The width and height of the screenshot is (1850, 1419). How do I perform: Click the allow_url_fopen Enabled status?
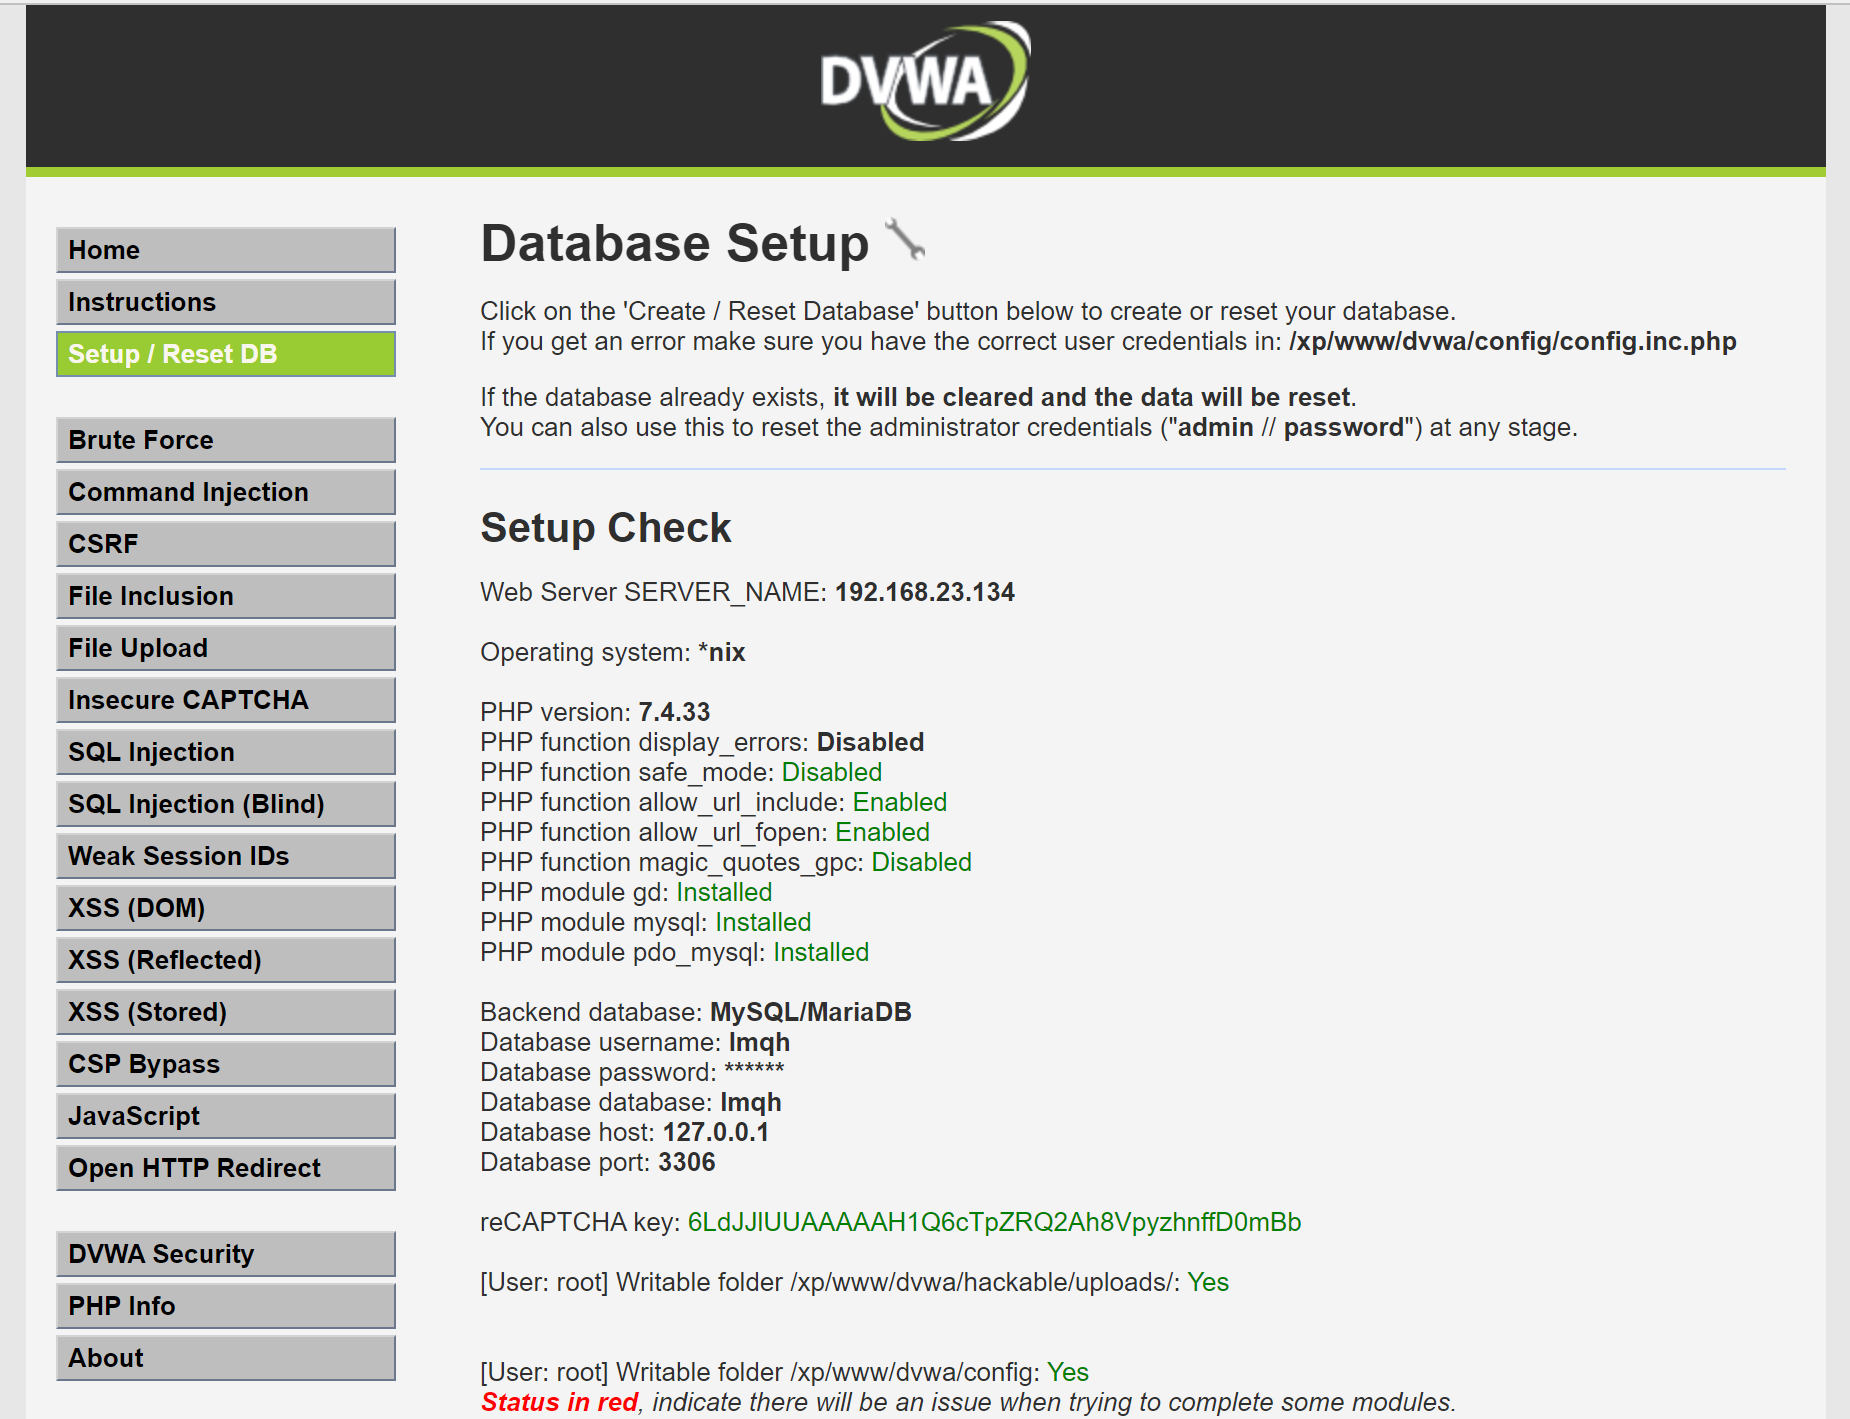(x=883, y=832)
